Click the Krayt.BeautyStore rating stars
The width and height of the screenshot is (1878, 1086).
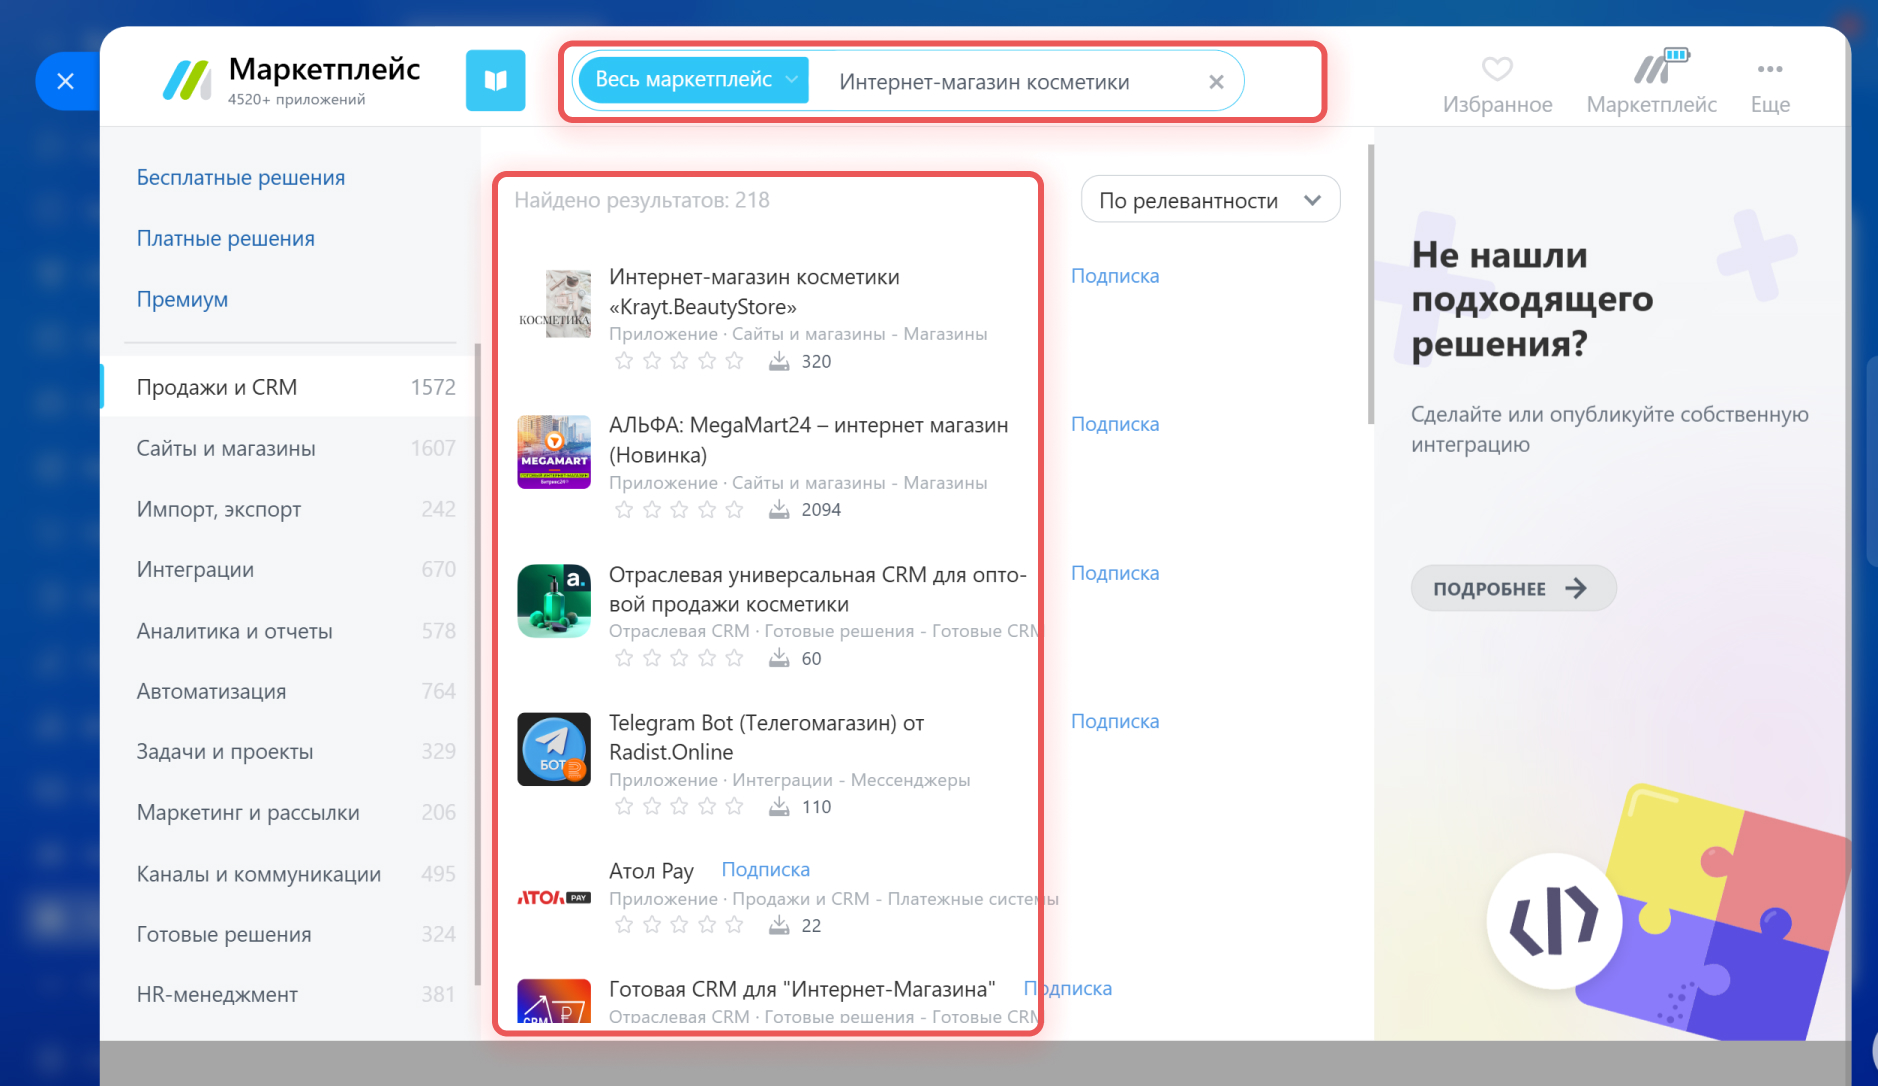[x=679, y=361]
